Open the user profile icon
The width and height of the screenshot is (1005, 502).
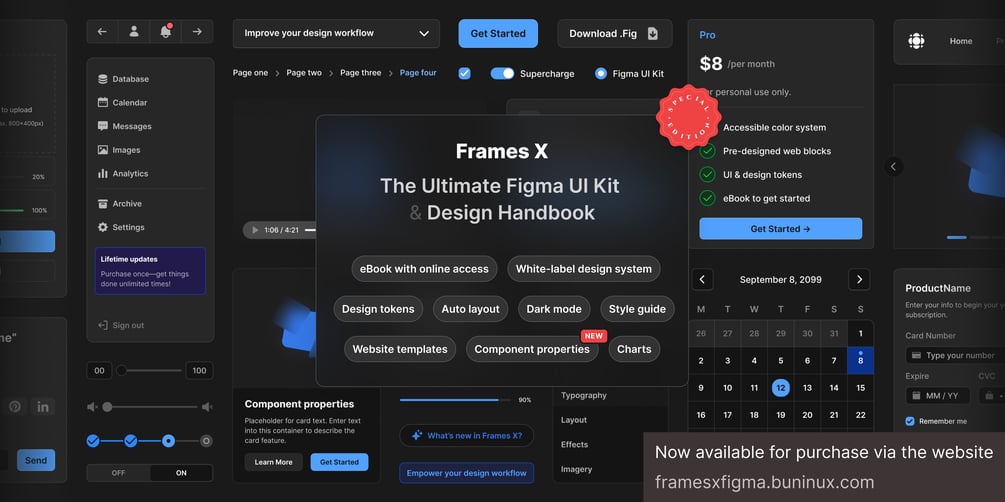[x=134, y=31]
